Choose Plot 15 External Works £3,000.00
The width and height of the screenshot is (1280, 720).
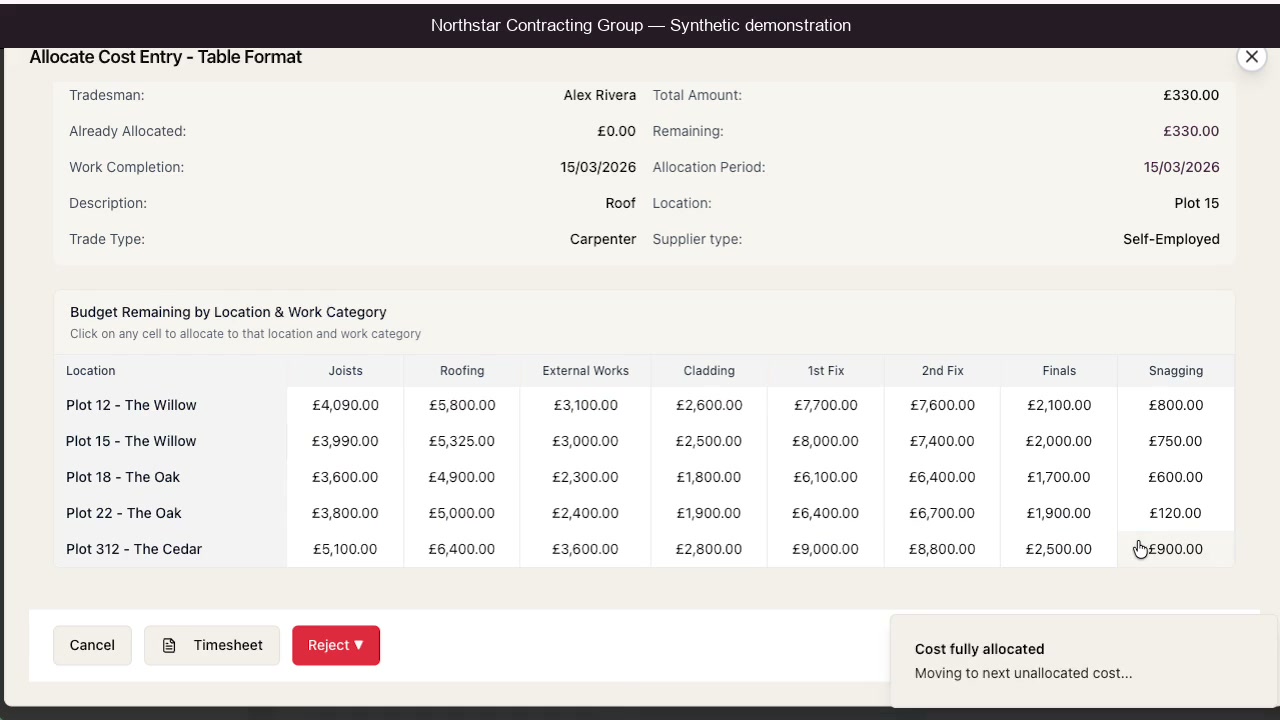585,441
